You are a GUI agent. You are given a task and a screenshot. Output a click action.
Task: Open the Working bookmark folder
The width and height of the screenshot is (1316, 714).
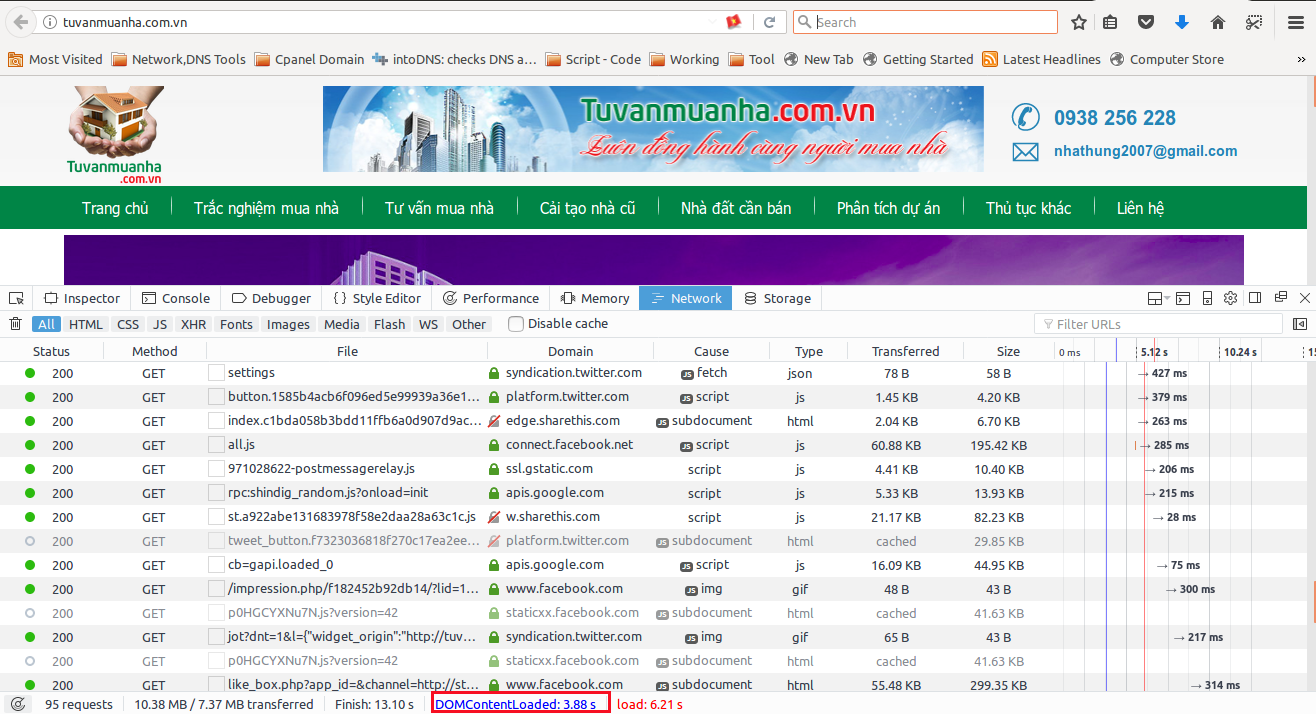point(684,59)
